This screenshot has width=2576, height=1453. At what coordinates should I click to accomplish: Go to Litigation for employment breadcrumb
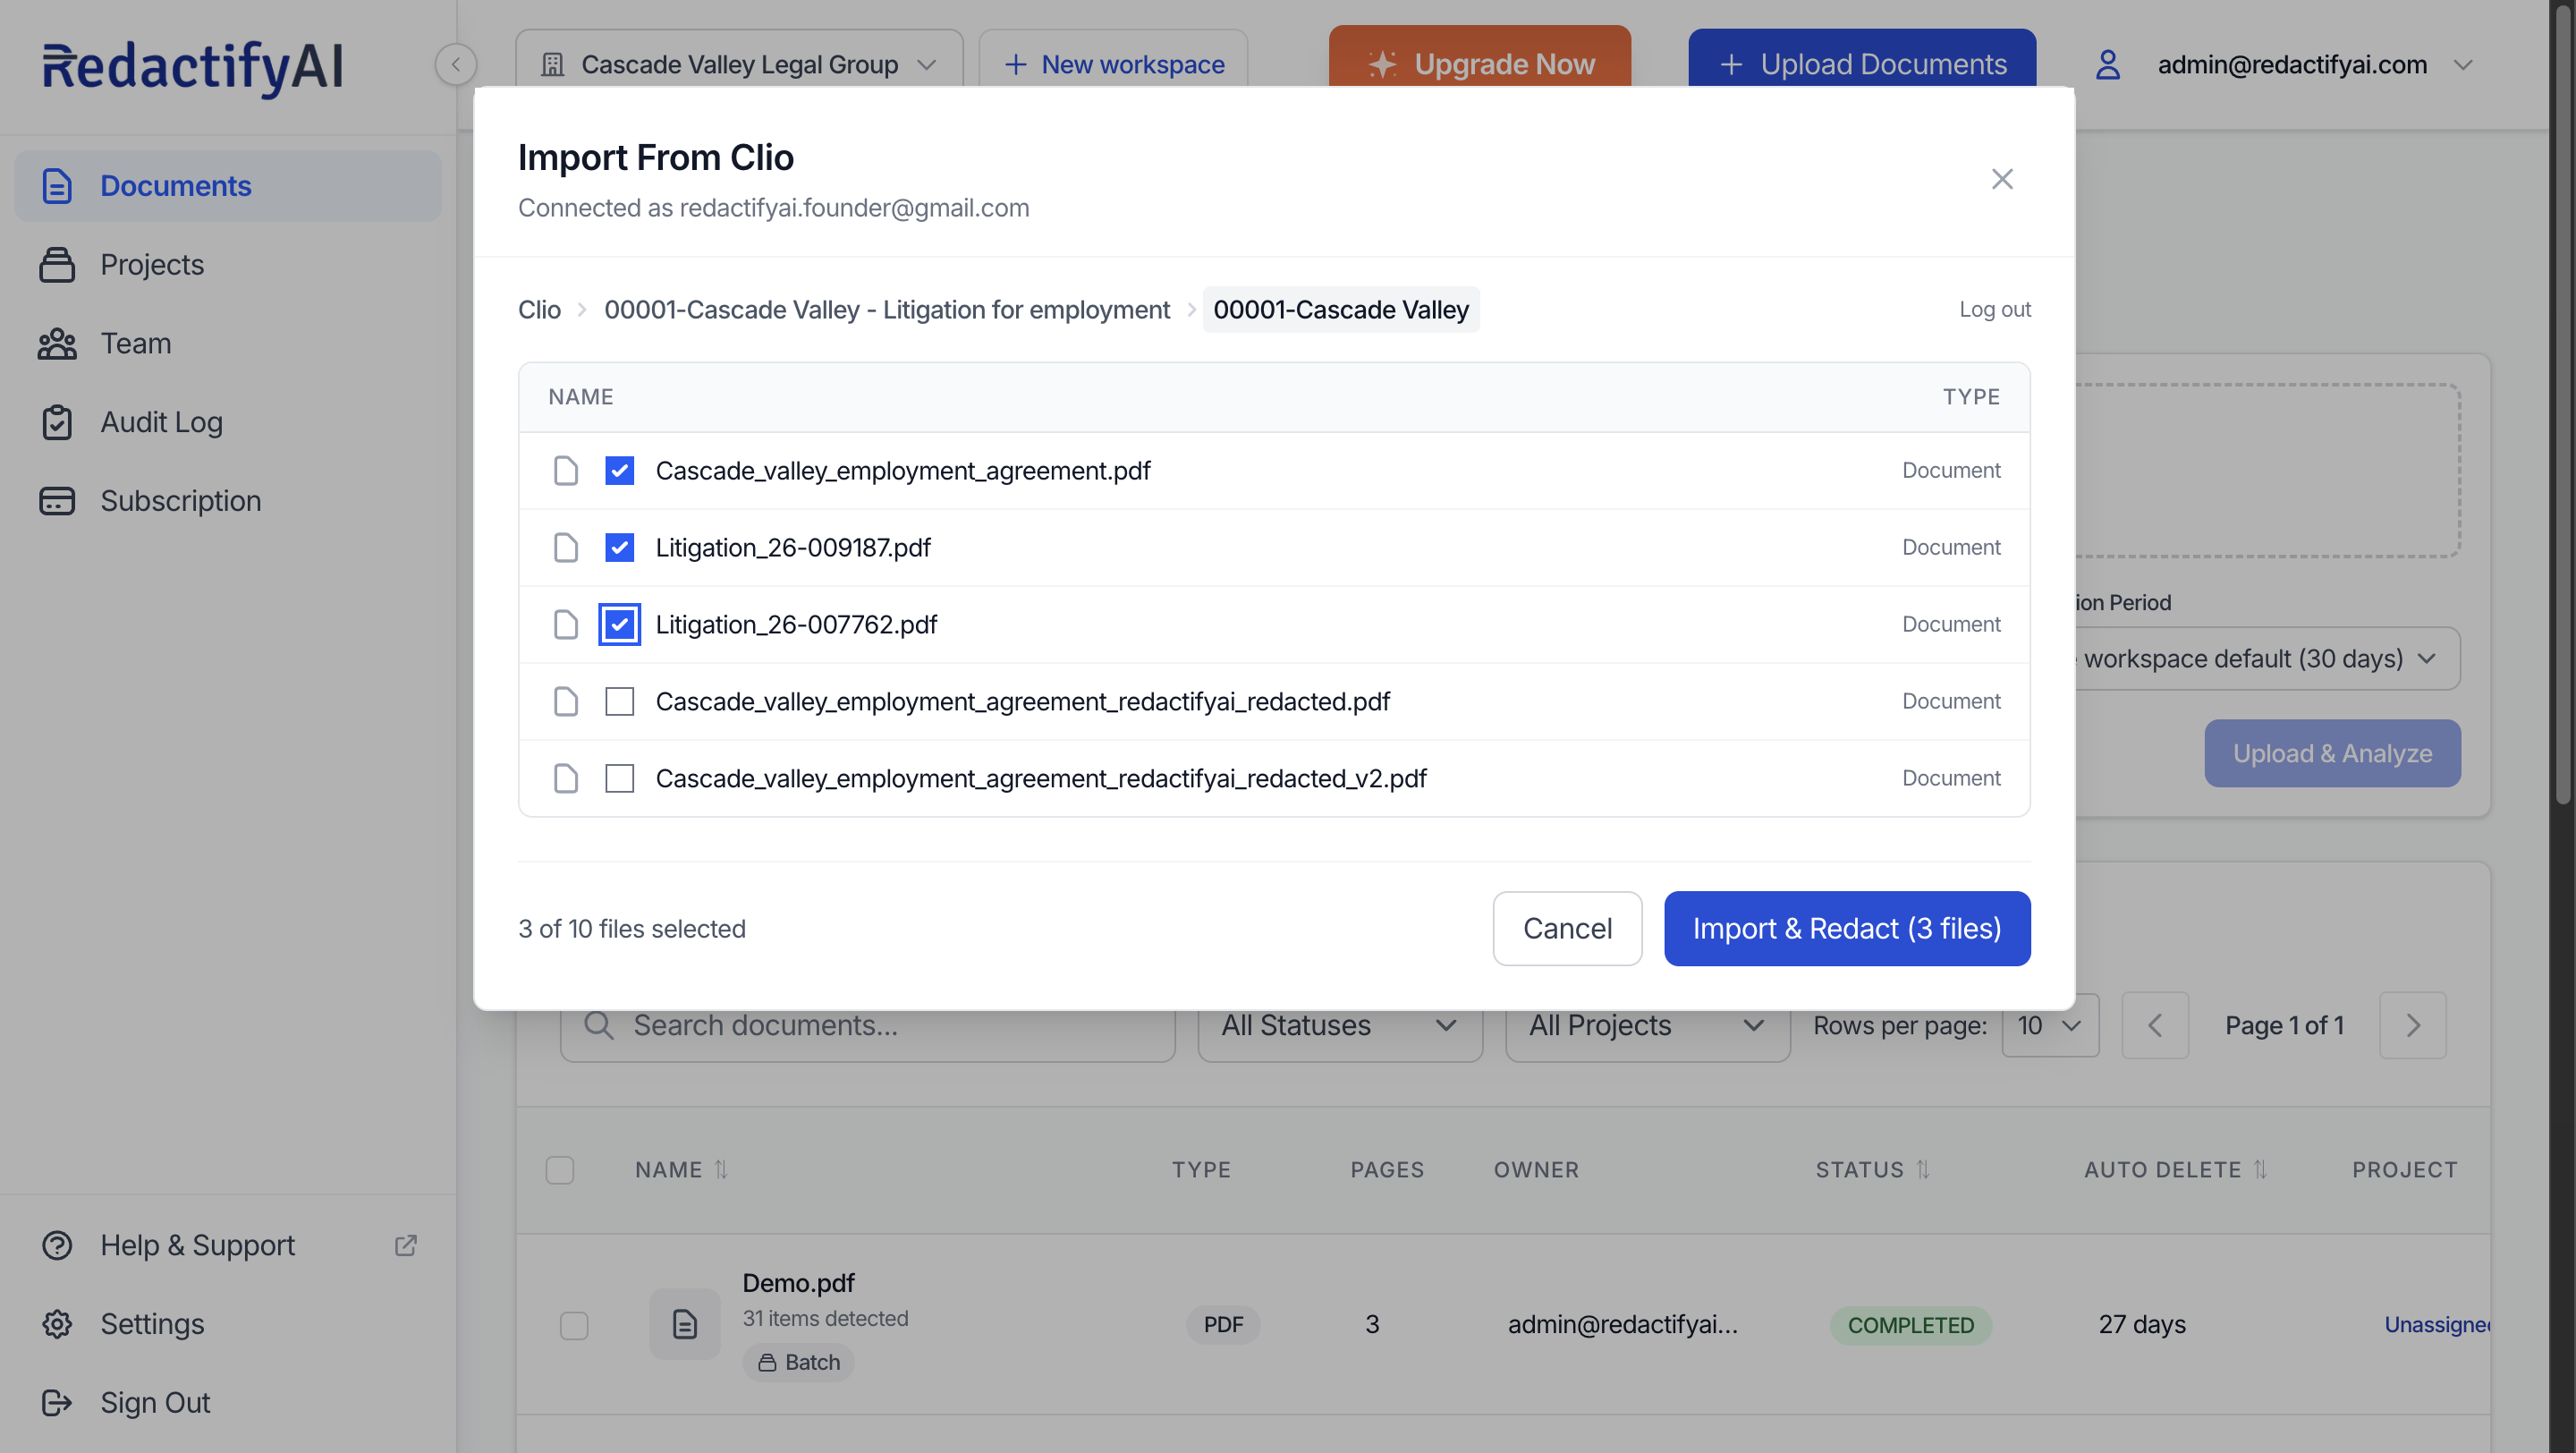pos(886,310)
